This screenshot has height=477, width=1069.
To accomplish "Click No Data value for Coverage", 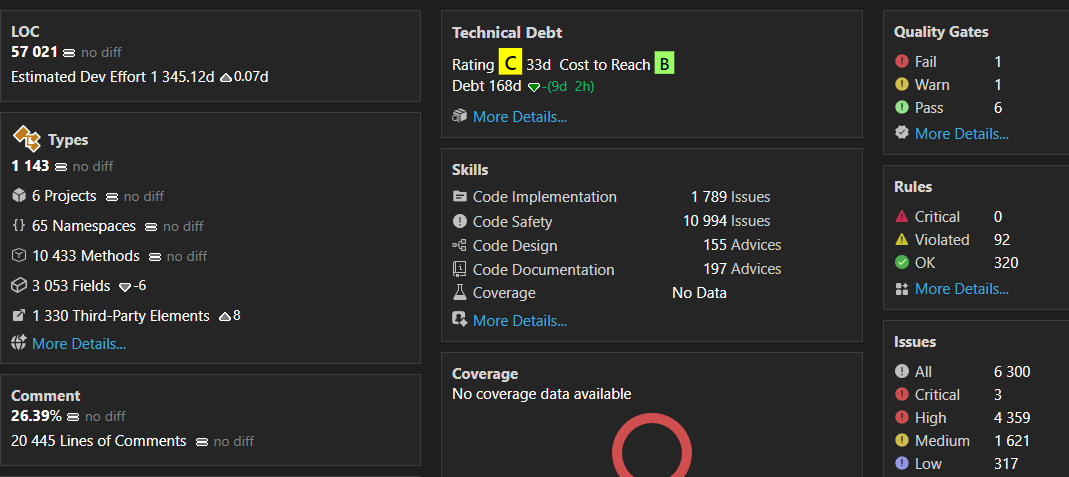I will tap(699, 293).
